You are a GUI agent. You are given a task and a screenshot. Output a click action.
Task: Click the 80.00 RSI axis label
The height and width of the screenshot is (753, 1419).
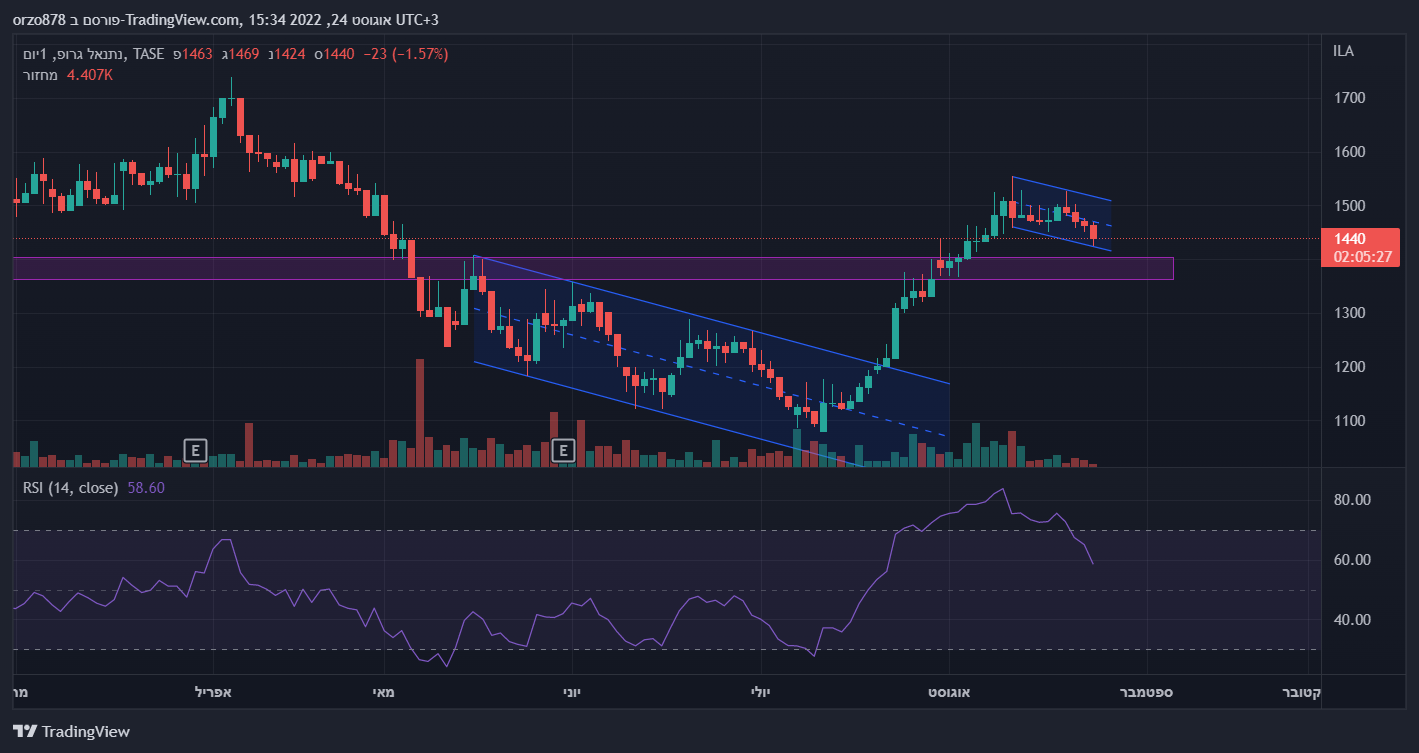click(1352, 500)
